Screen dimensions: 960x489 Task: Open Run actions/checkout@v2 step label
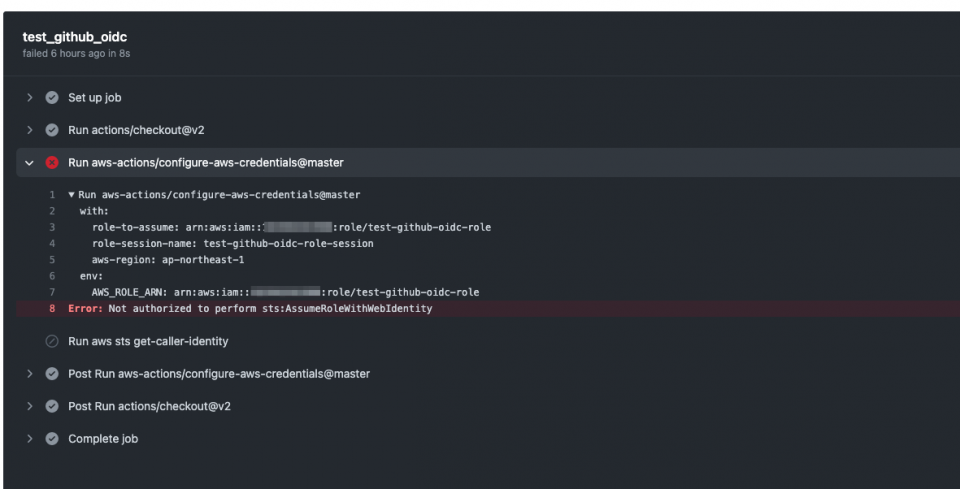136,130
